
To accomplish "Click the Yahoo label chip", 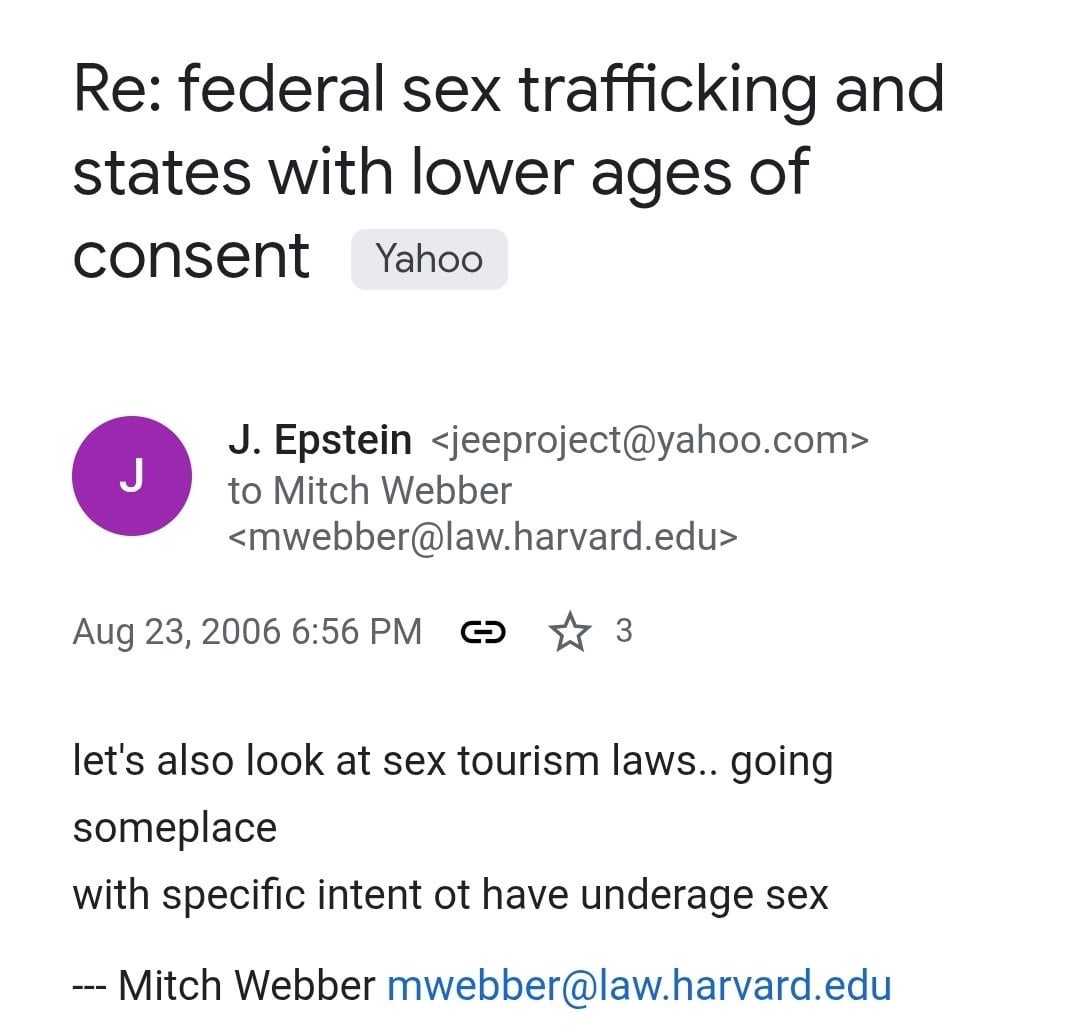I will (429, 260).
